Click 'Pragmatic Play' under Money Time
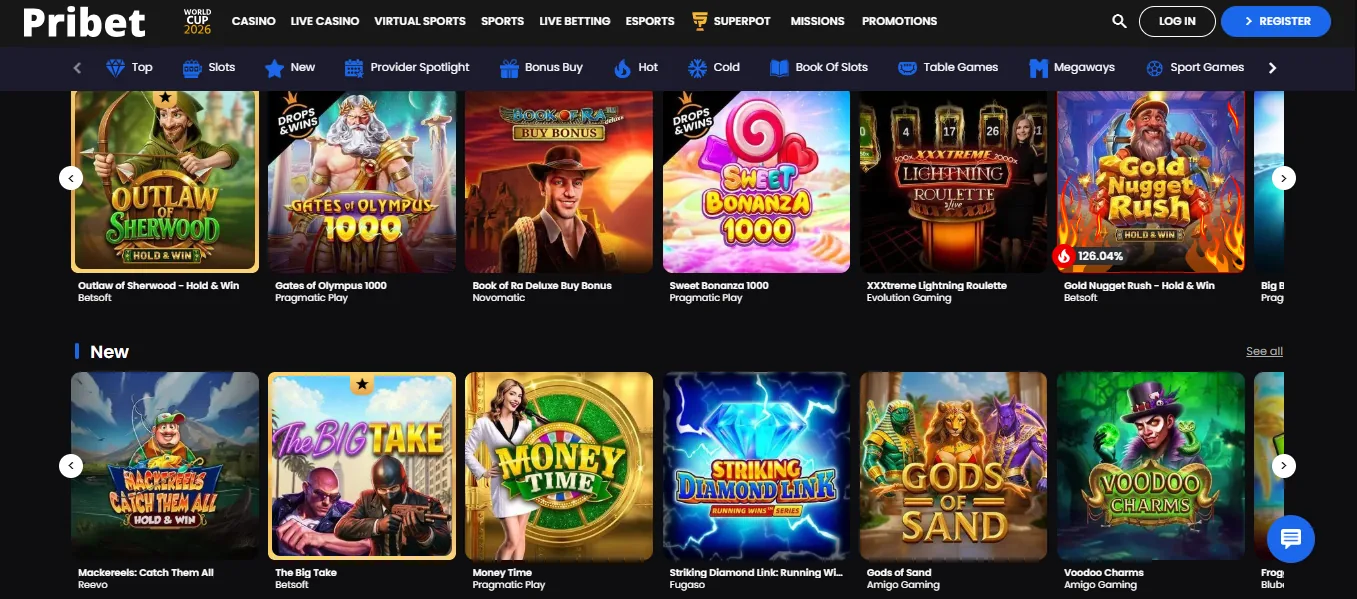This screenshot has width=1357, height=599. point(509,585)
